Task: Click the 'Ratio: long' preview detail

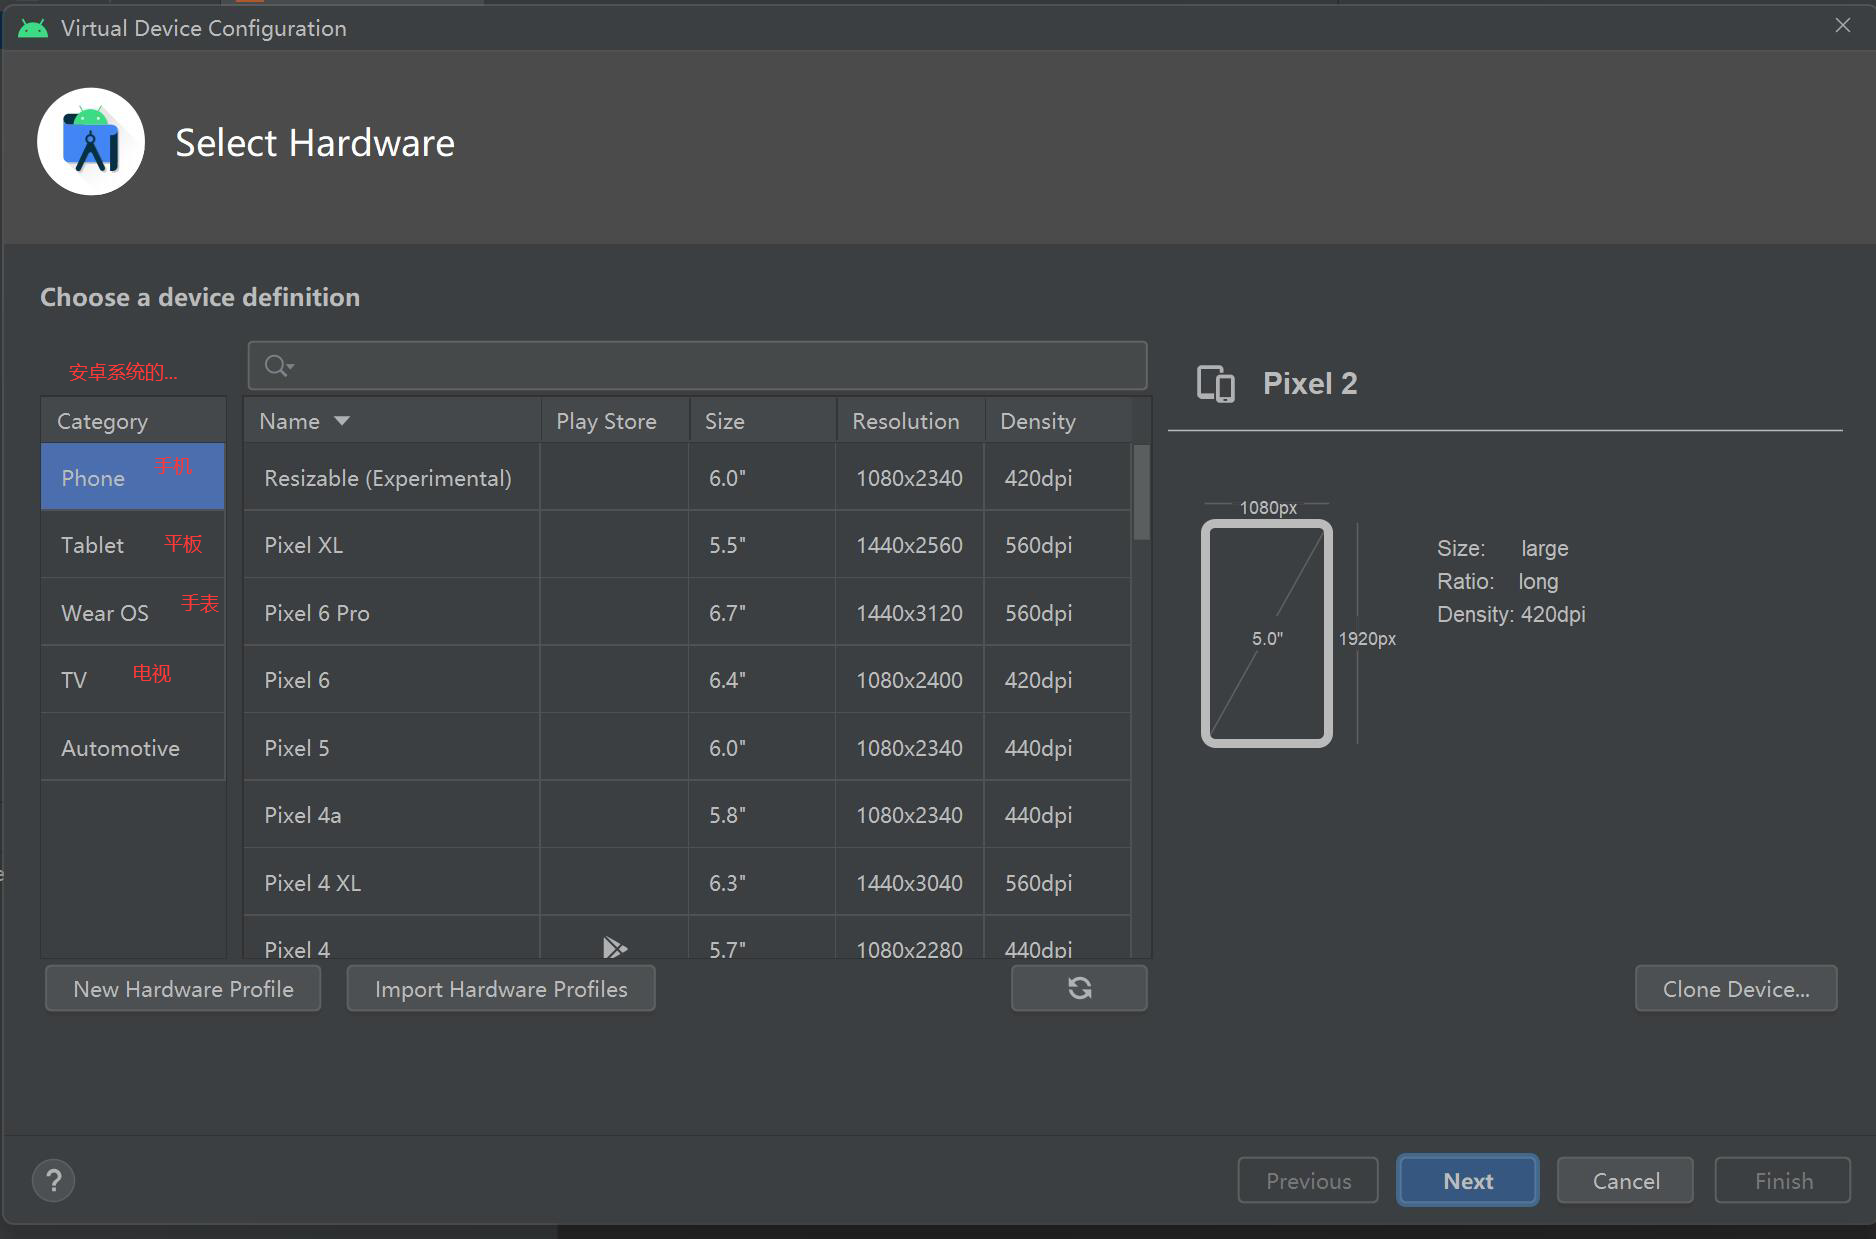Action: (x=1497, y=581)
